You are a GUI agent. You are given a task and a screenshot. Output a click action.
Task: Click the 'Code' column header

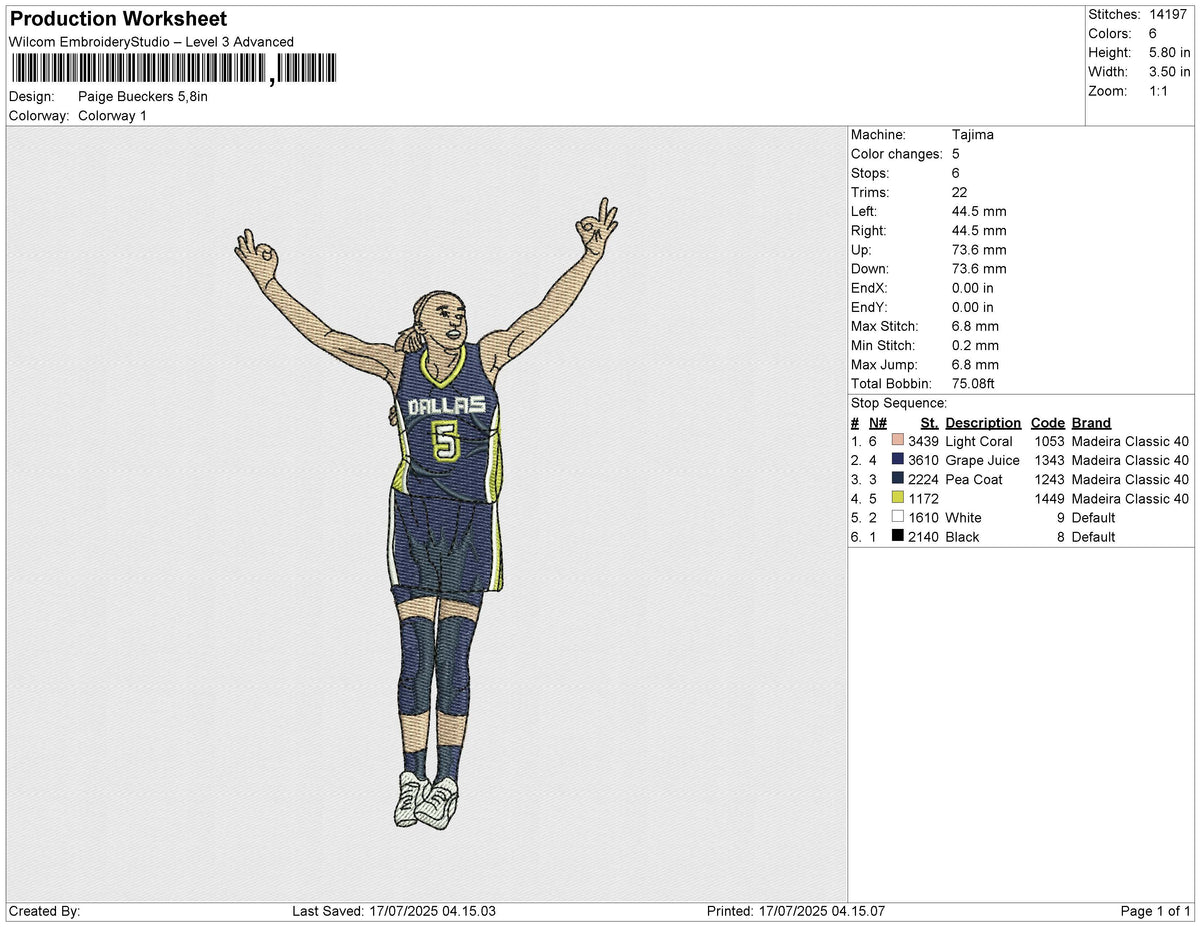[1047, 423]
